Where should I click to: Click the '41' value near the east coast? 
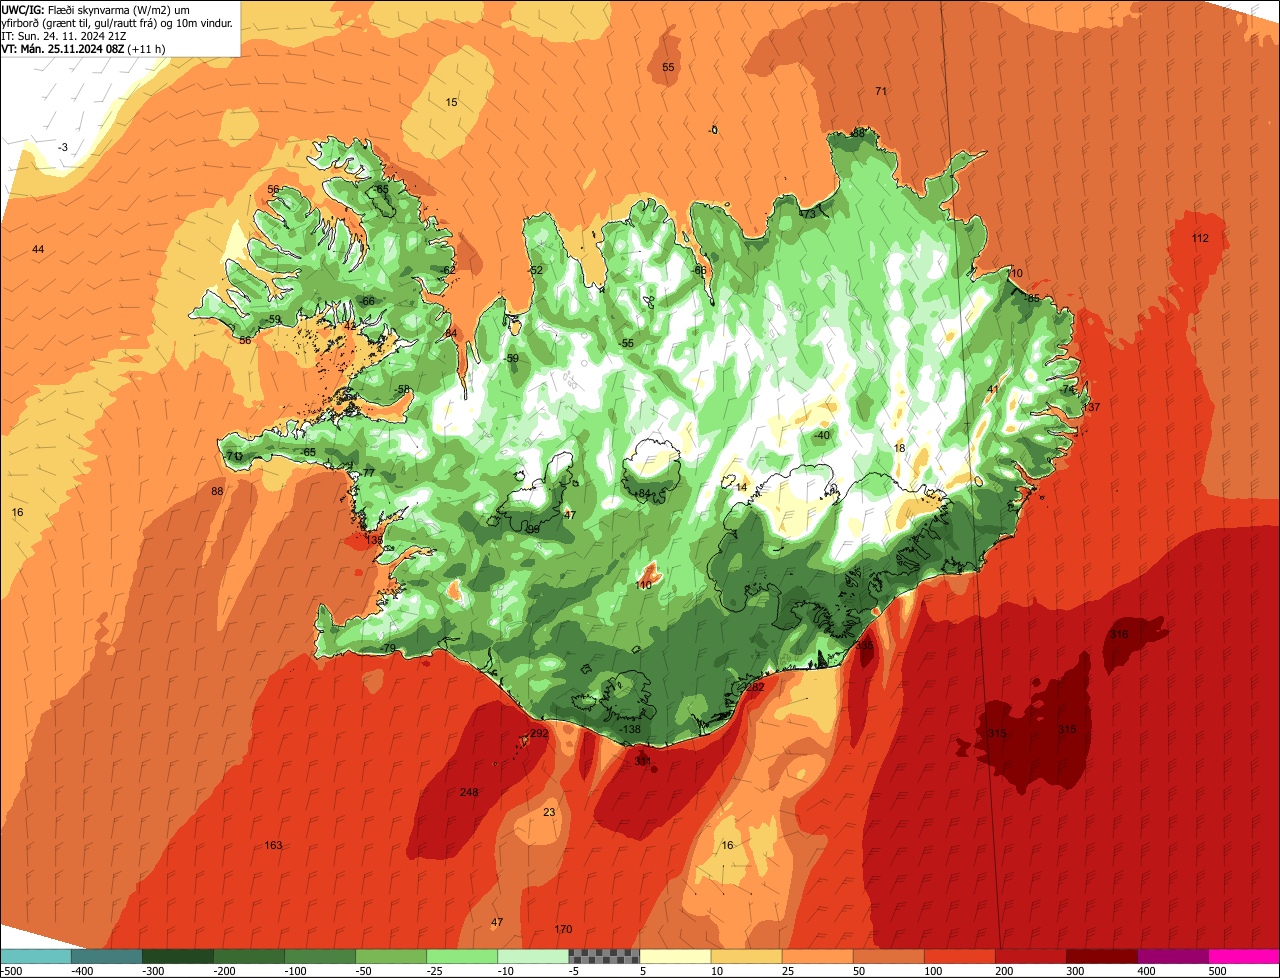(x=993, y=390)
